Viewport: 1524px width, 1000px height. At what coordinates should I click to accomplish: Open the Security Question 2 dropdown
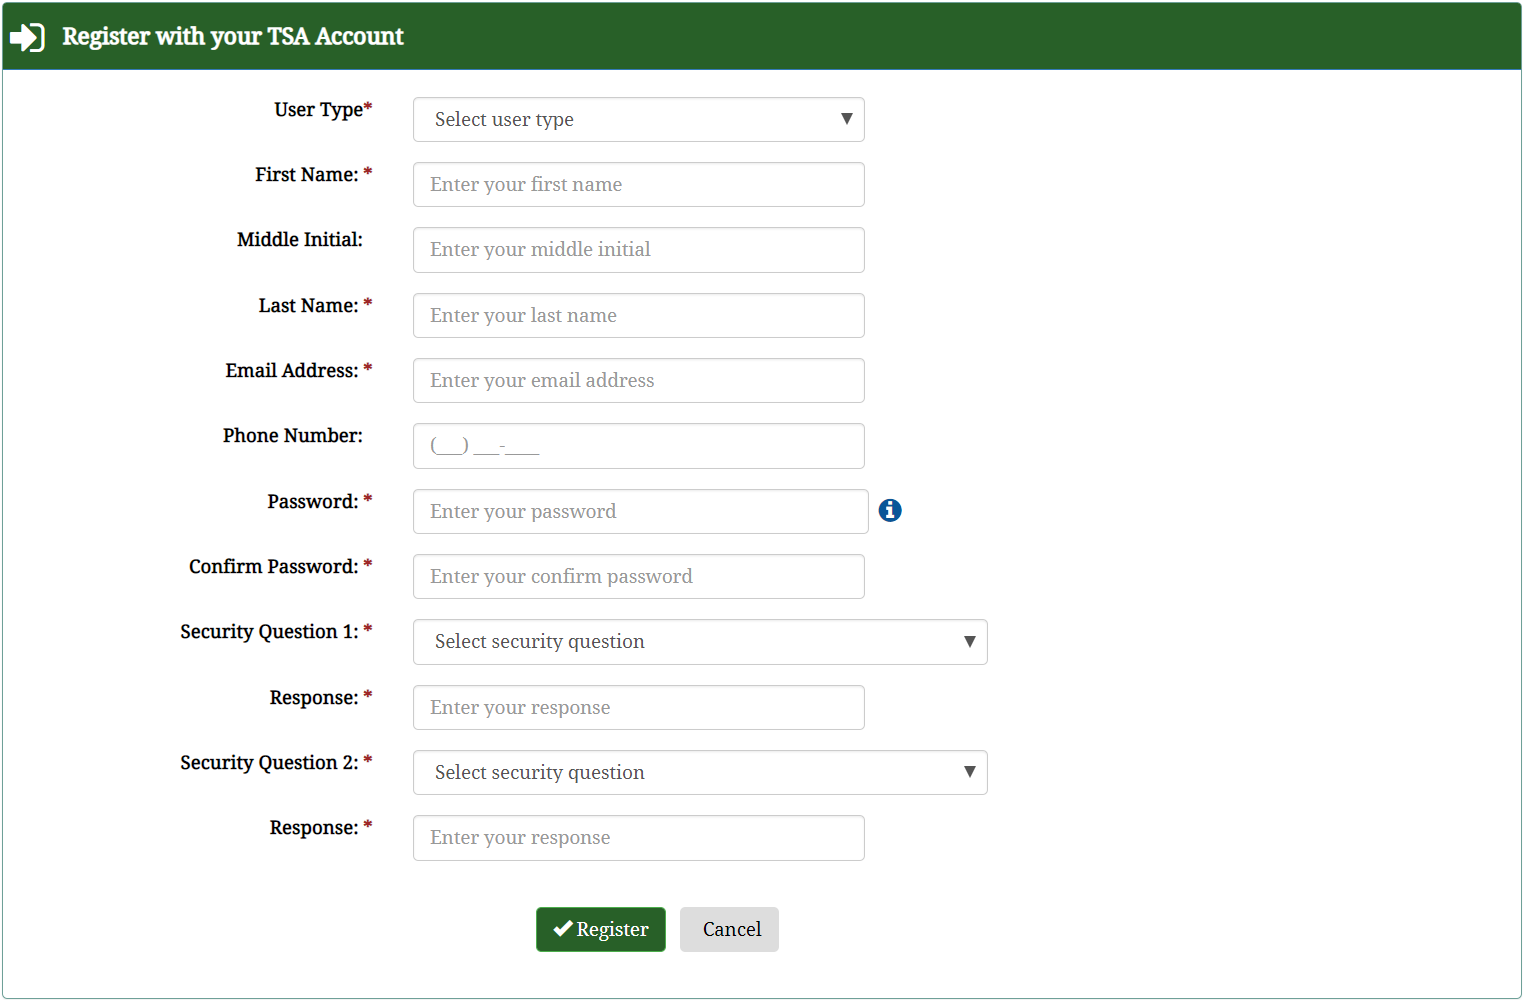point(699,773)
